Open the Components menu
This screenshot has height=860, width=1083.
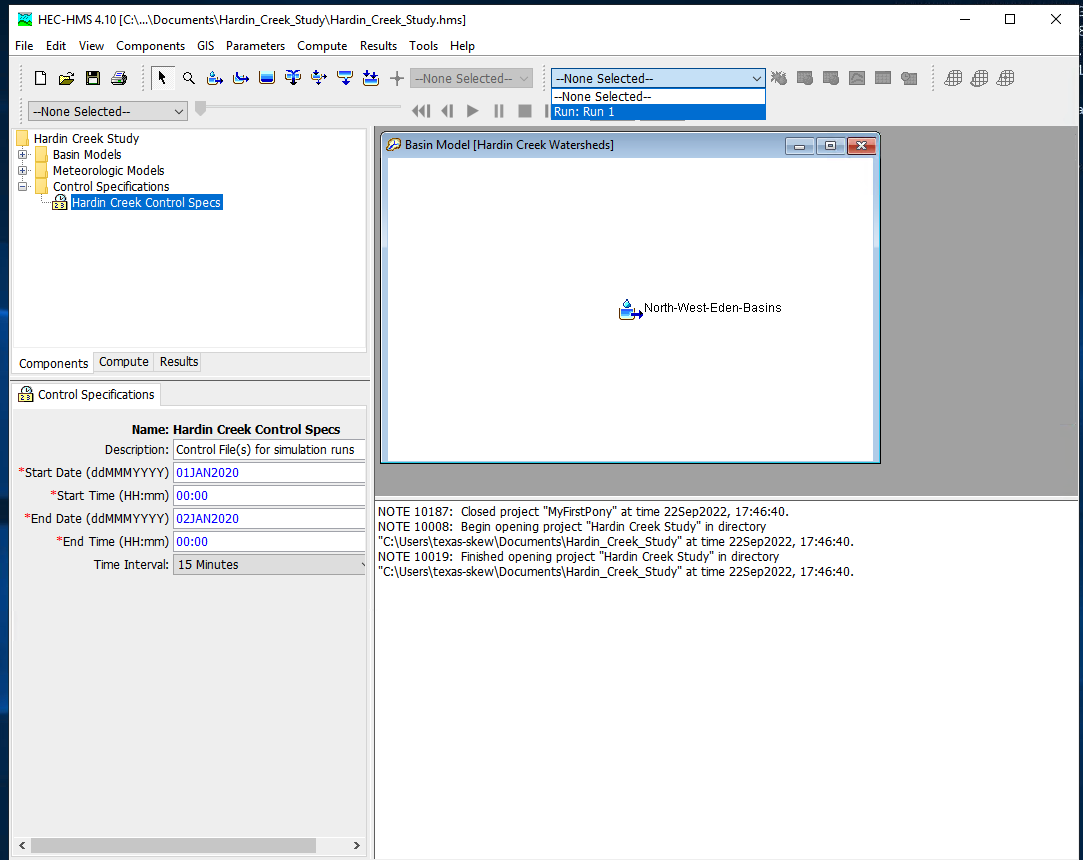pyautogui.click(x=151, y=46)
